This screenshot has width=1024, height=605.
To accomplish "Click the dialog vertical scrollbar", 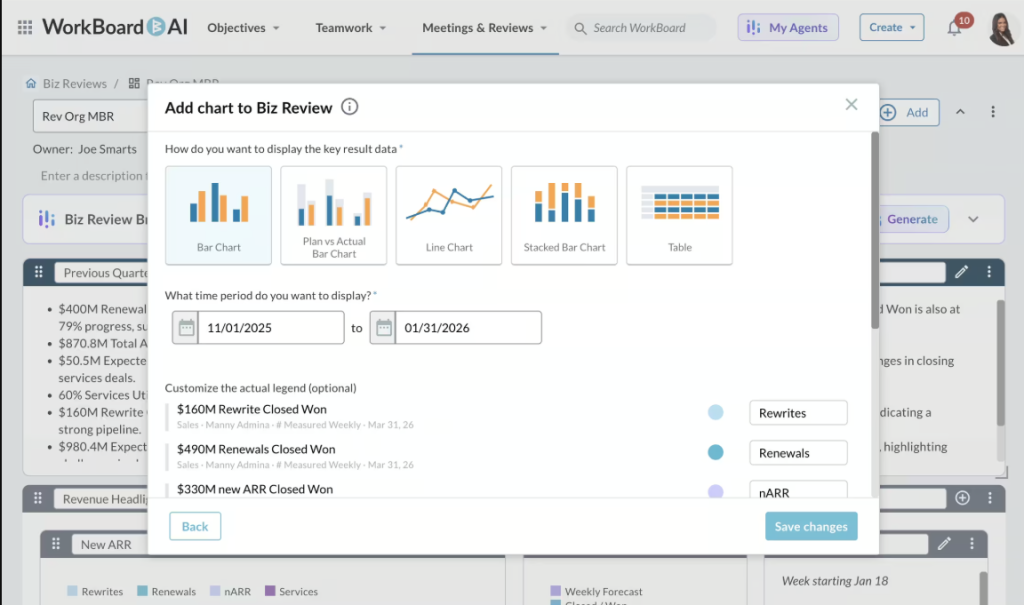I will tap(875, 230).
